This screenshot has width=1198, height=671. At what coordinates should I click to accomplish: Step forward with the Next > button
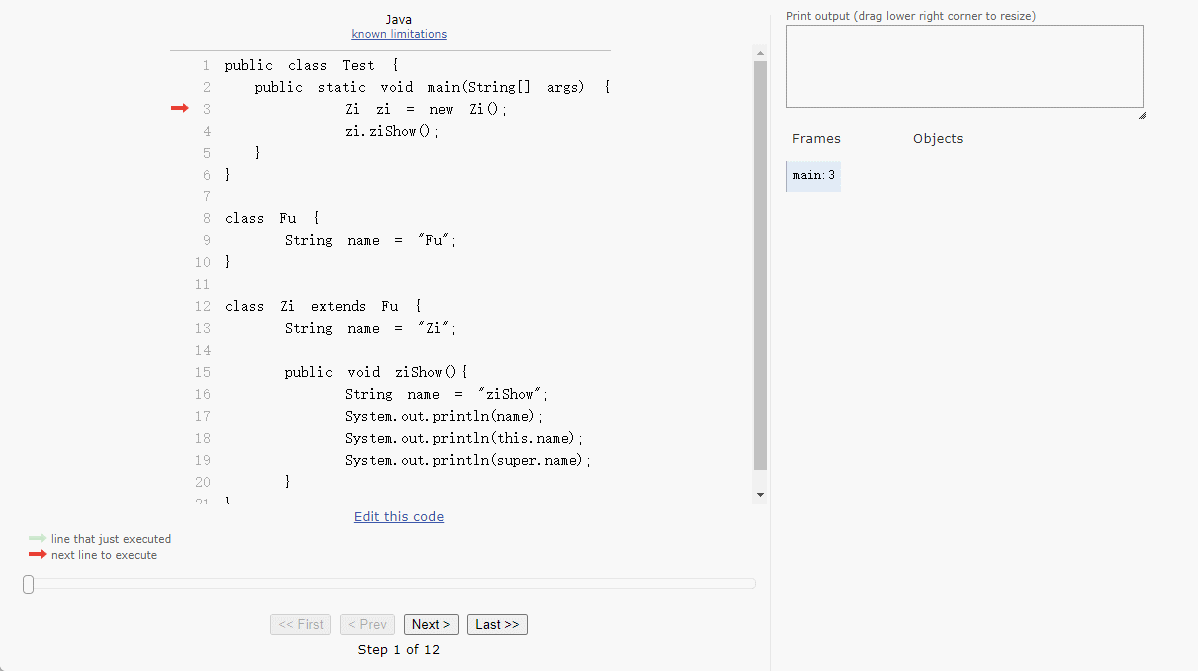point(431,624)
